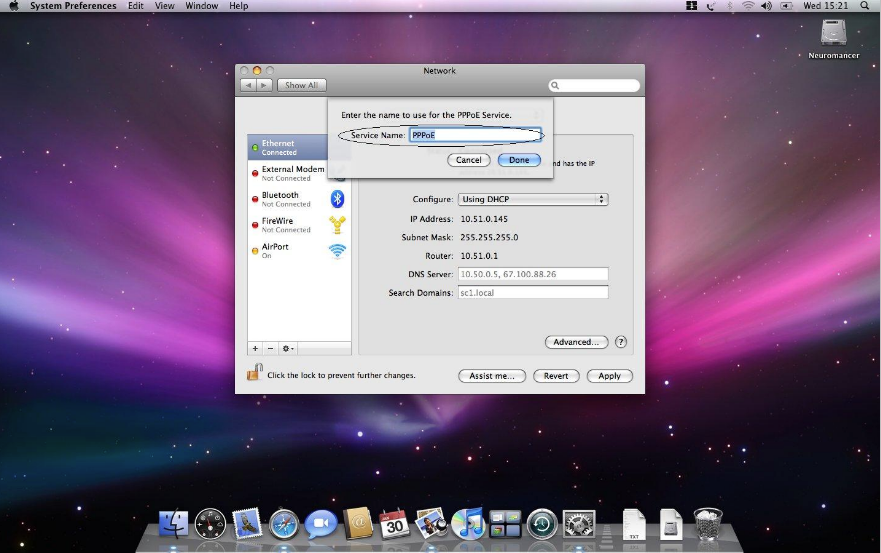This screenshot has width=881, height=553.
Task: Select Bluetooth in the services list
Action: point(299,199)
